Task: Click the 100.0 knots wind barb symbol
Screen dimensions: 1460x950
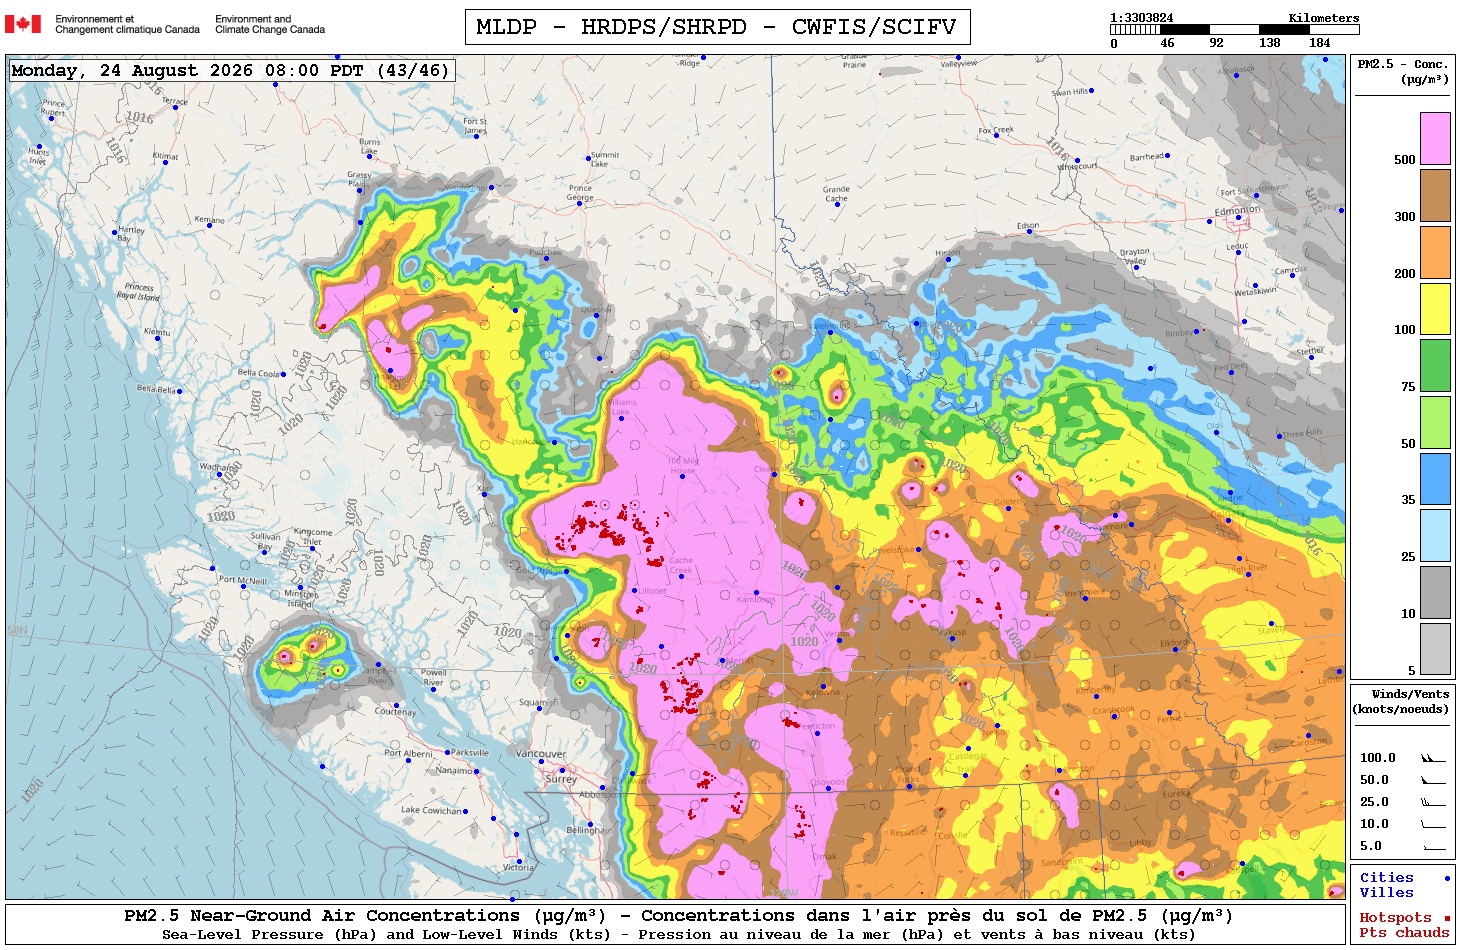Action: point(1433,758)
